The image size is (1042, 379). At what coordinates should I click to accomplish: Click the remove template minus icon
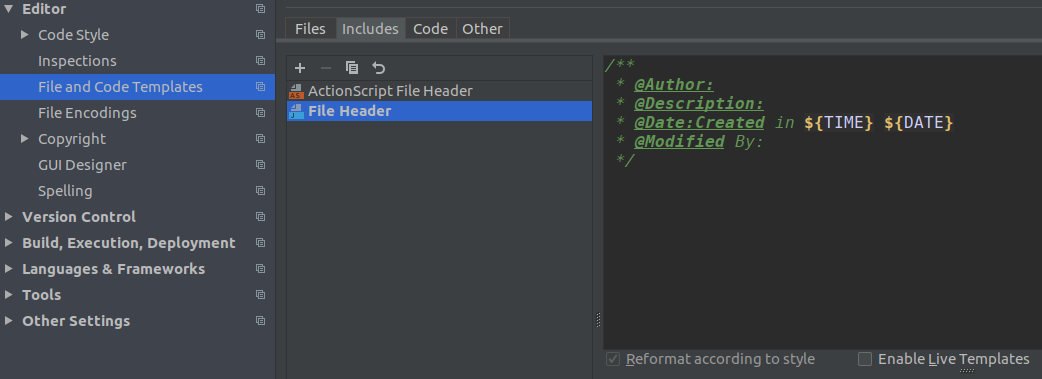326,68
